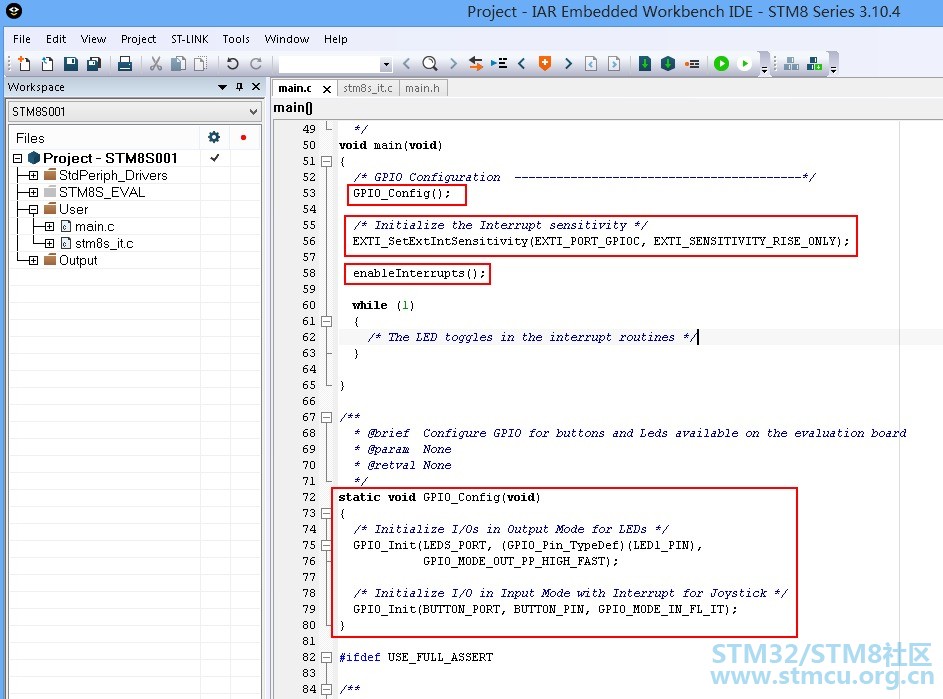Open the search text dropdown

pyautogui.click(x=386, y=64)
